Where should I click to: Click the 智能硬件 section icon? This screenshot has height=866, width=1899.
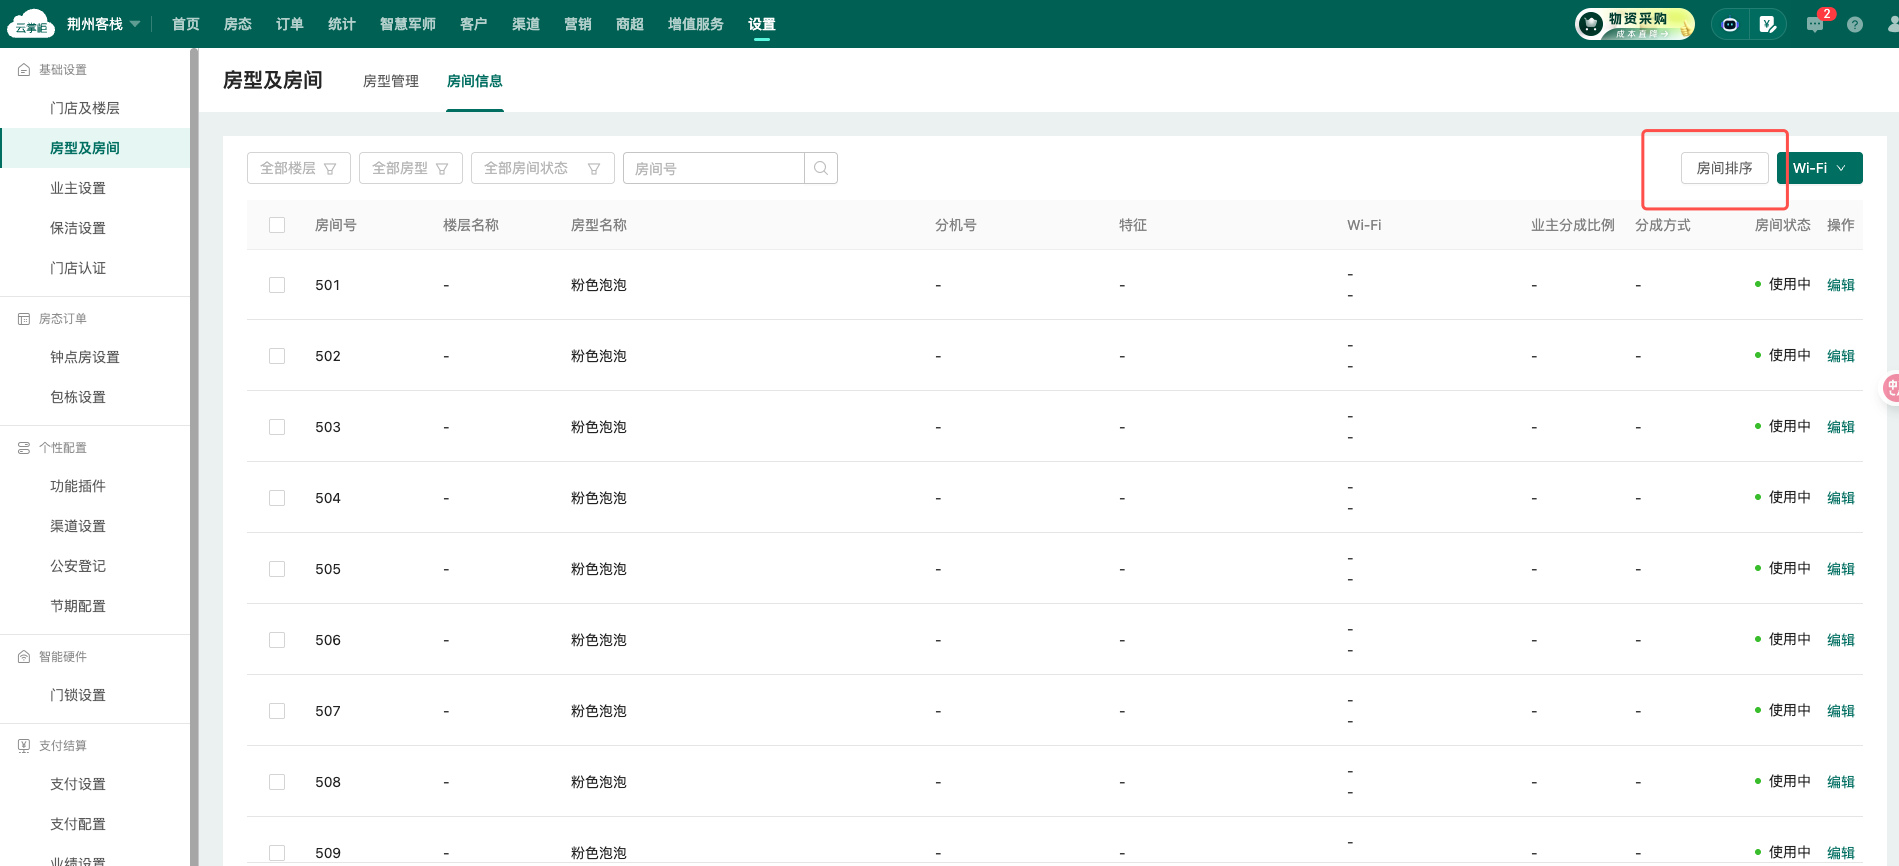24,657
